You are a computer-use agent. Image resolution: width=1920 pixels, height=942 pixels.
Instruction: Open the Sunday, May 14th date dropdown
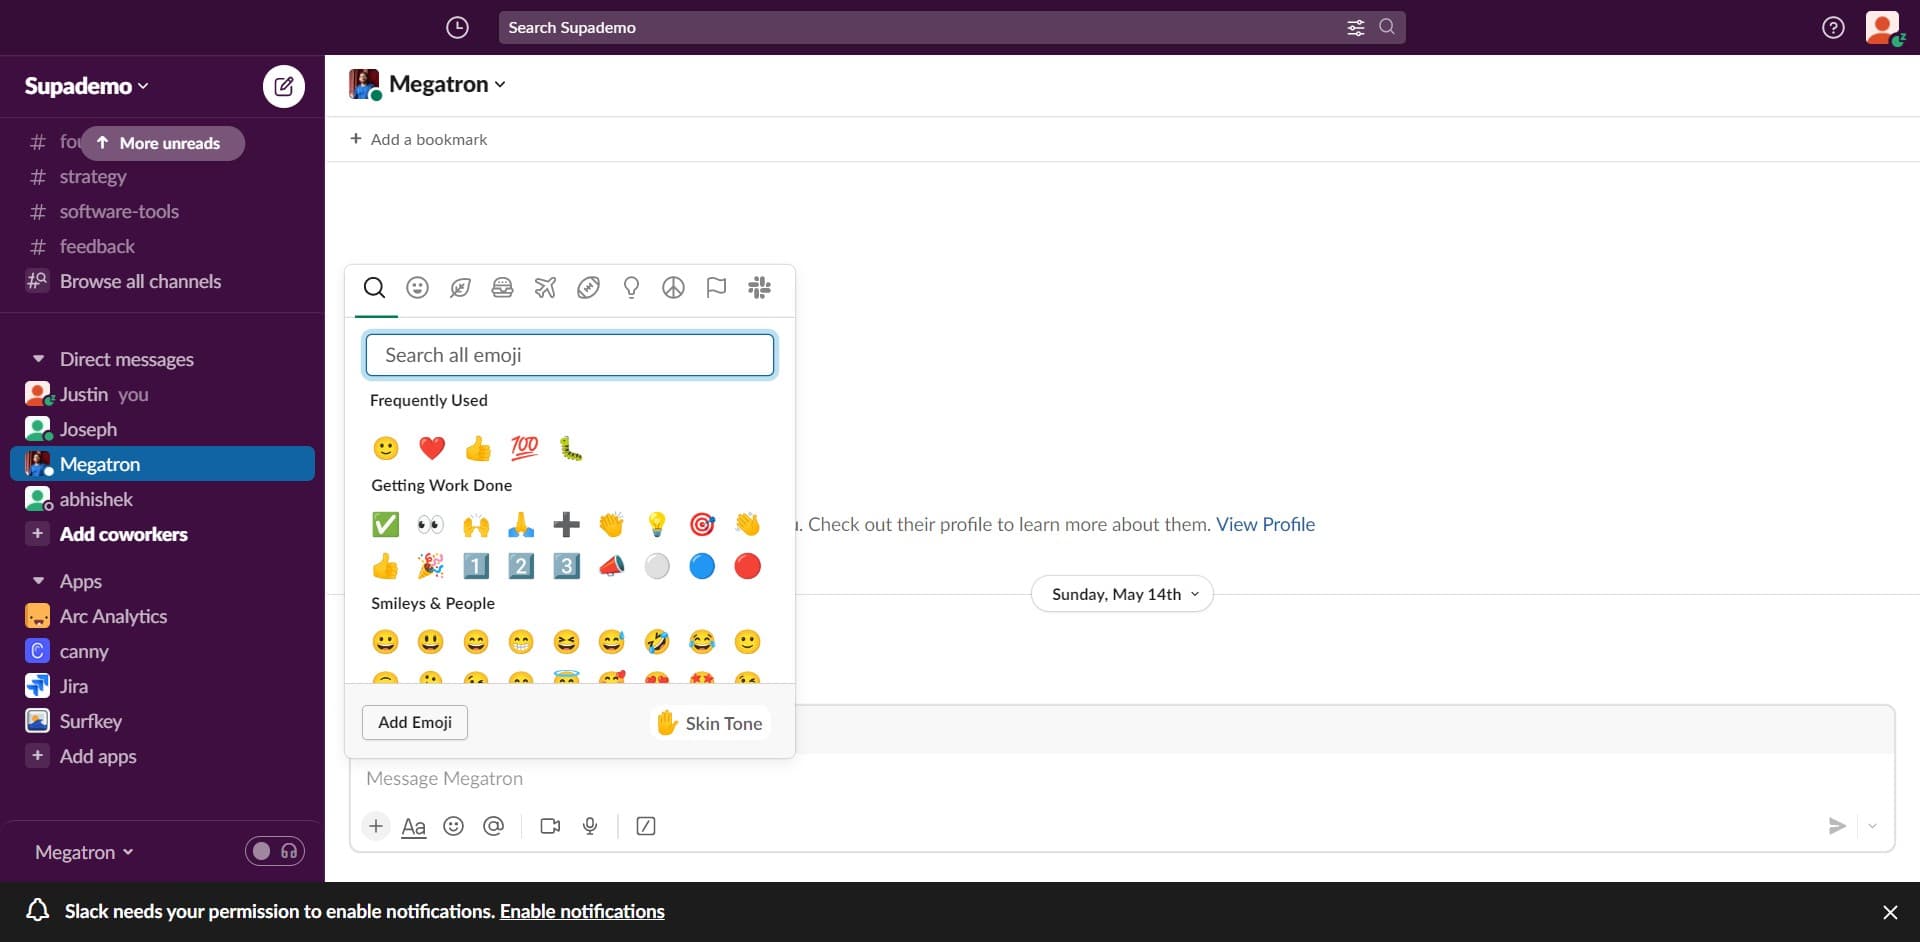click(1122, 594)
